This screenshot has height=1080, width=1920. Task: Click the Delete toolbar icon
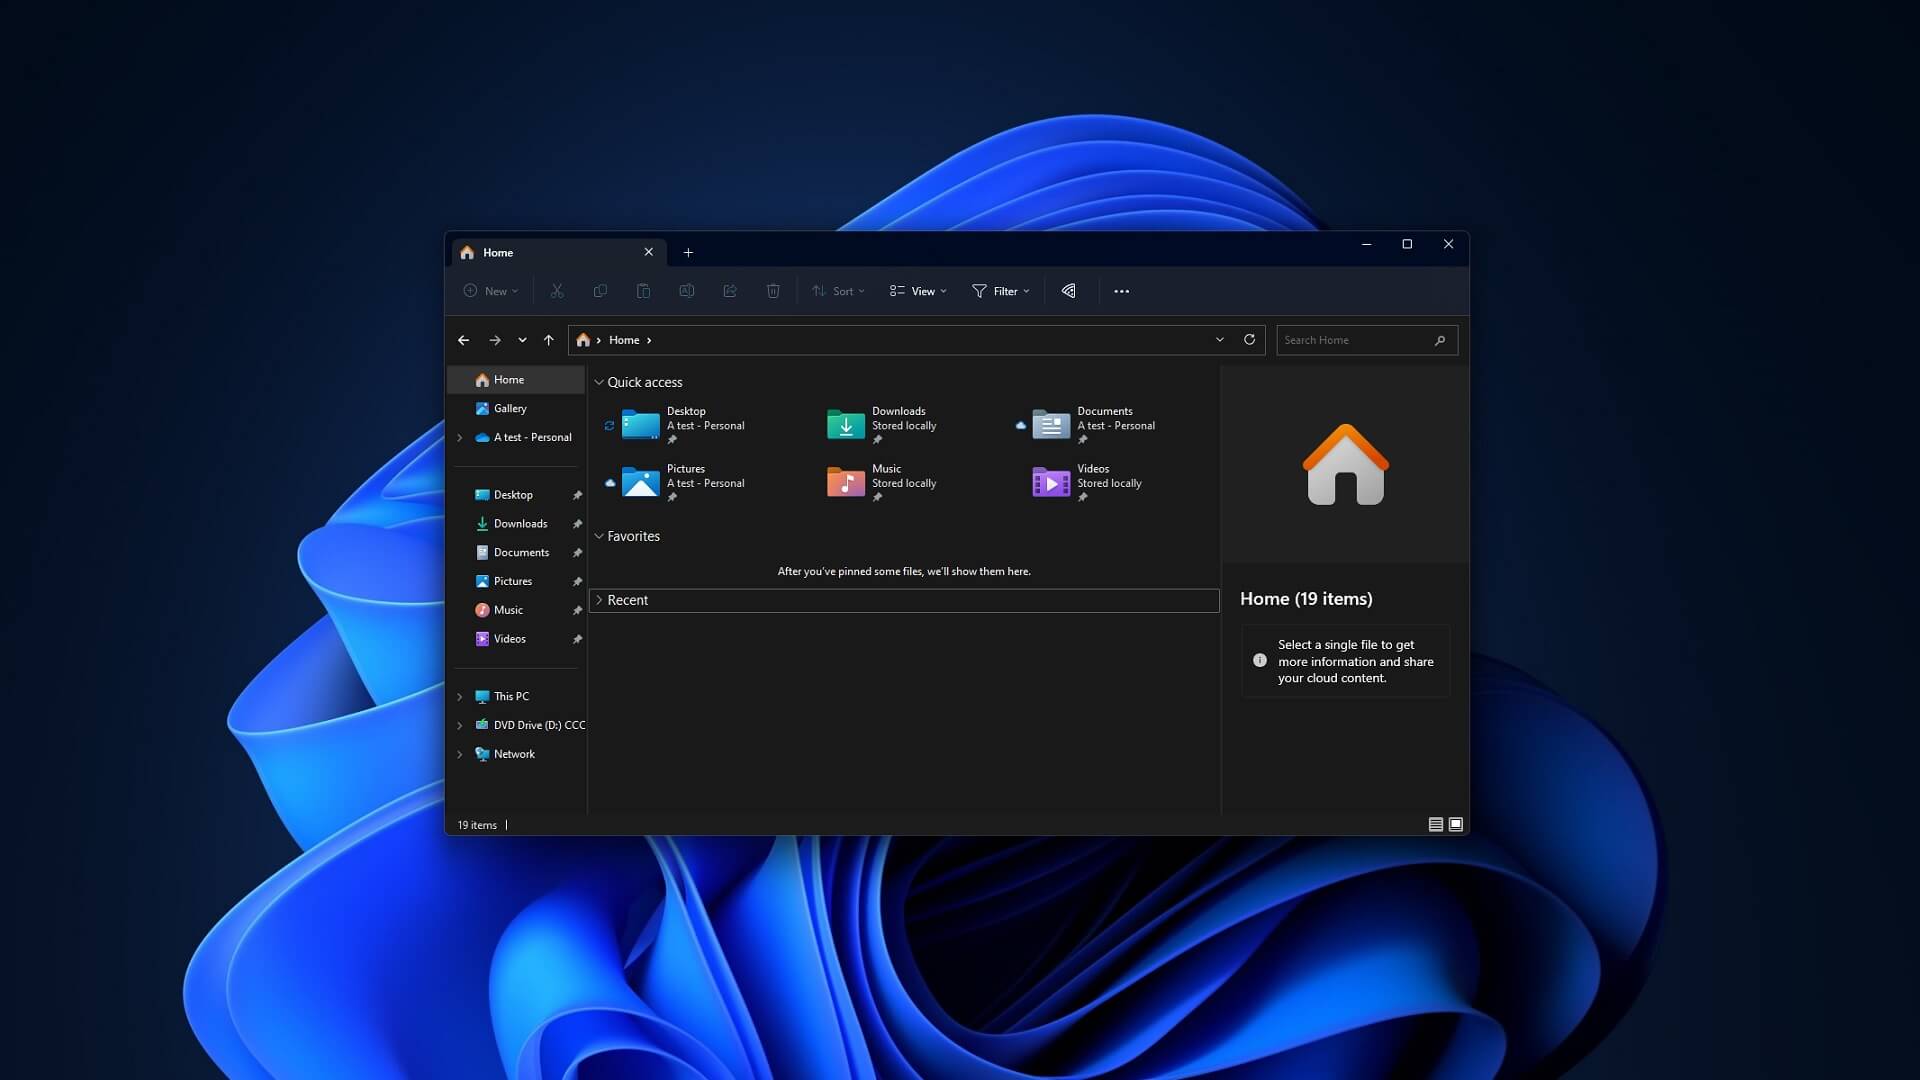771,290
